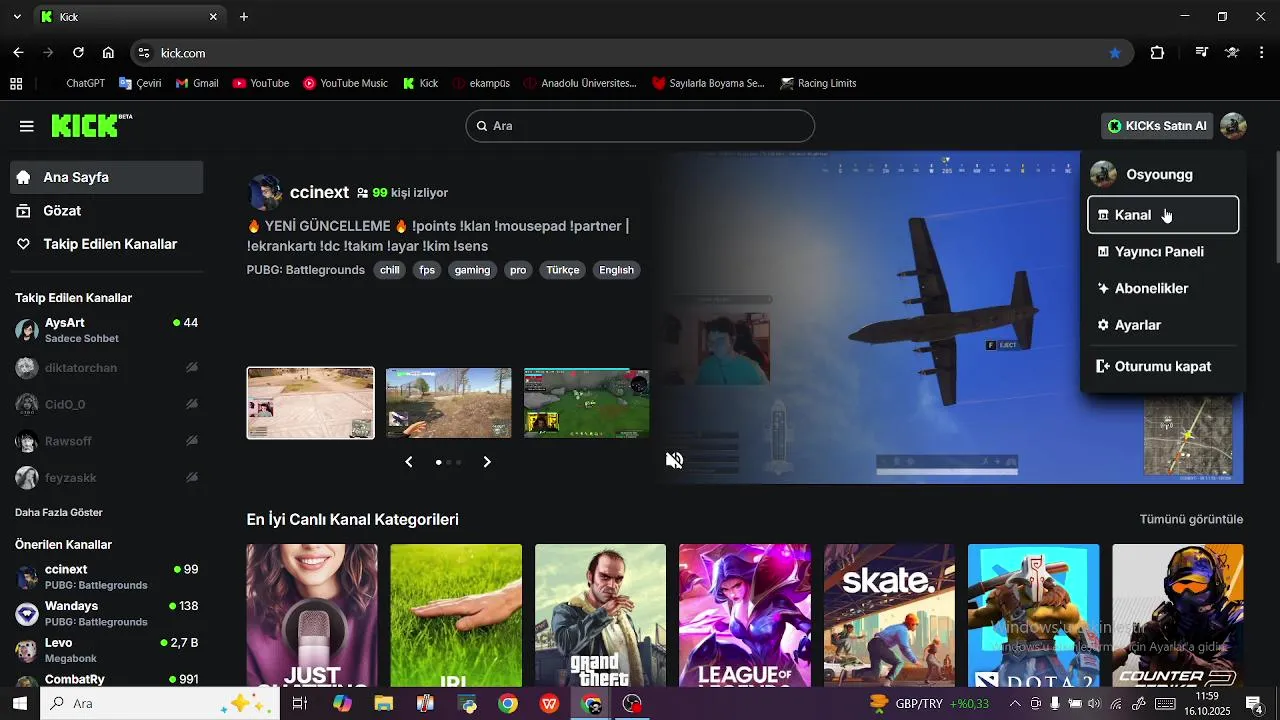The height and width of the screenshot is (720, 1280).
Task: Click ccinext streamer avatar in featured stream
Action: point(265,192)
